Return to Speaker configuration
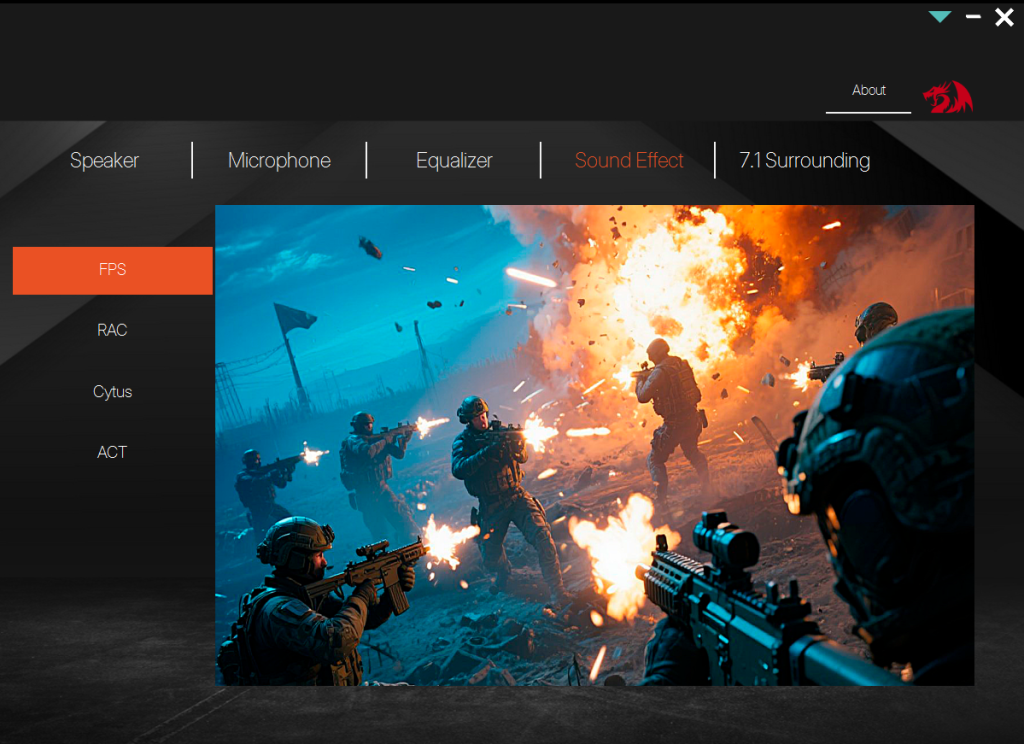The height and width of the screenshot is (744, 1024). pyautogui.click(x=104, y=160)
